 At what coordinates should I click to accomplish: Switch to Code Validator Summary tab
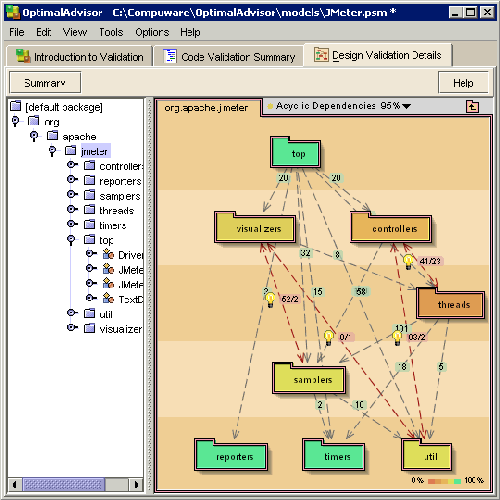228,56
